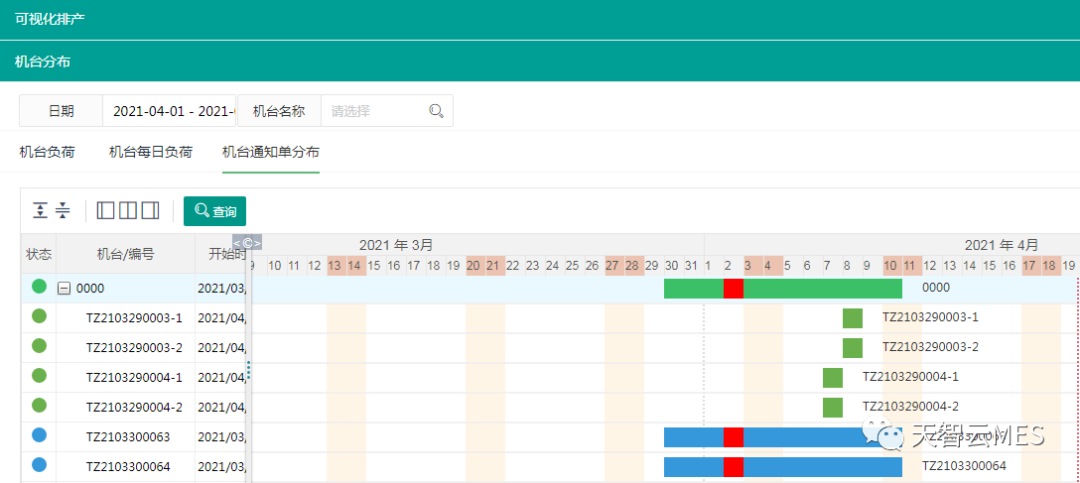Image resolution: width=1080 pixels, height=483 pixels.
Task: Click Gantt label TZ2103290004-1 beside bar
Action: [x=911, y=377]
